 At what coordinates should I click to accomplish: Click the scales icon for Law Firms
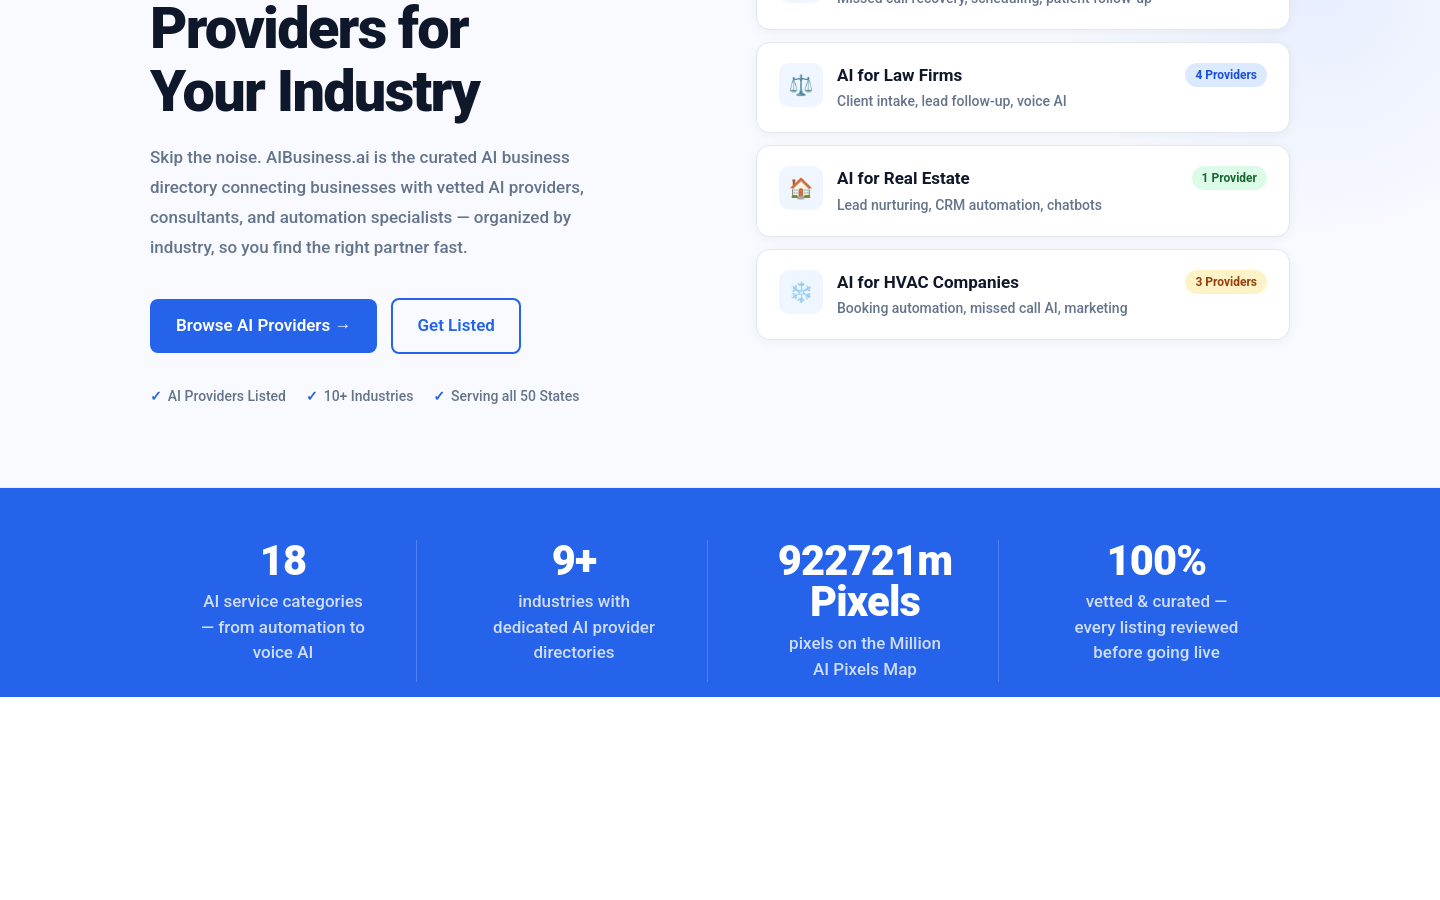pos(801,85)
